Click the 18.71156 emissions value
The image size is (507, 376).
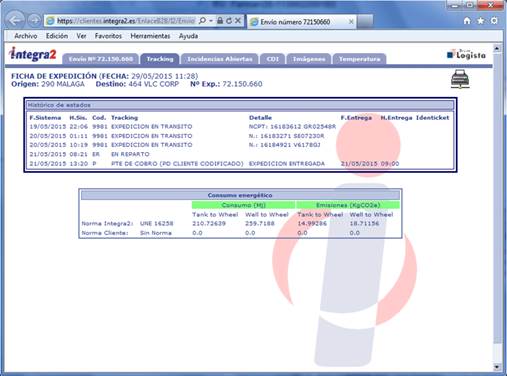[364, 223]
